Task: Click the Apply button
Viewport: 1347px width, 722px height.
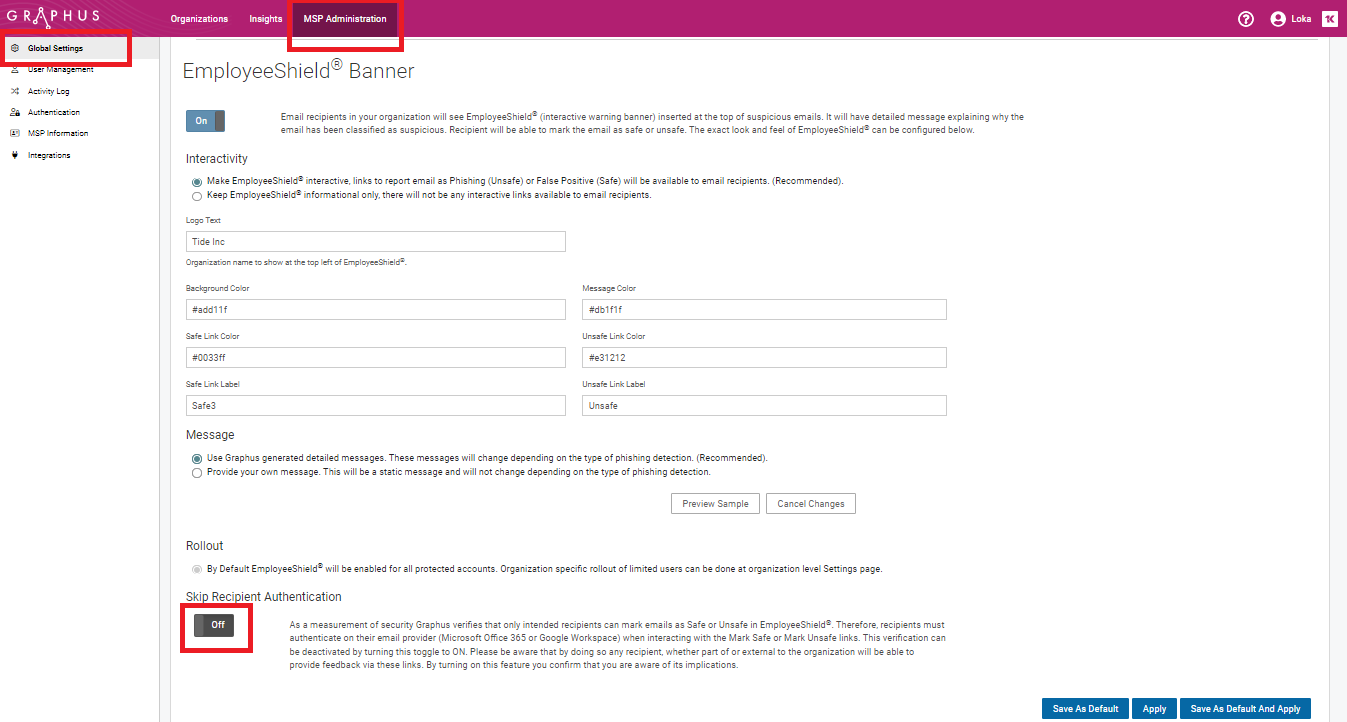Action: 1154,709
